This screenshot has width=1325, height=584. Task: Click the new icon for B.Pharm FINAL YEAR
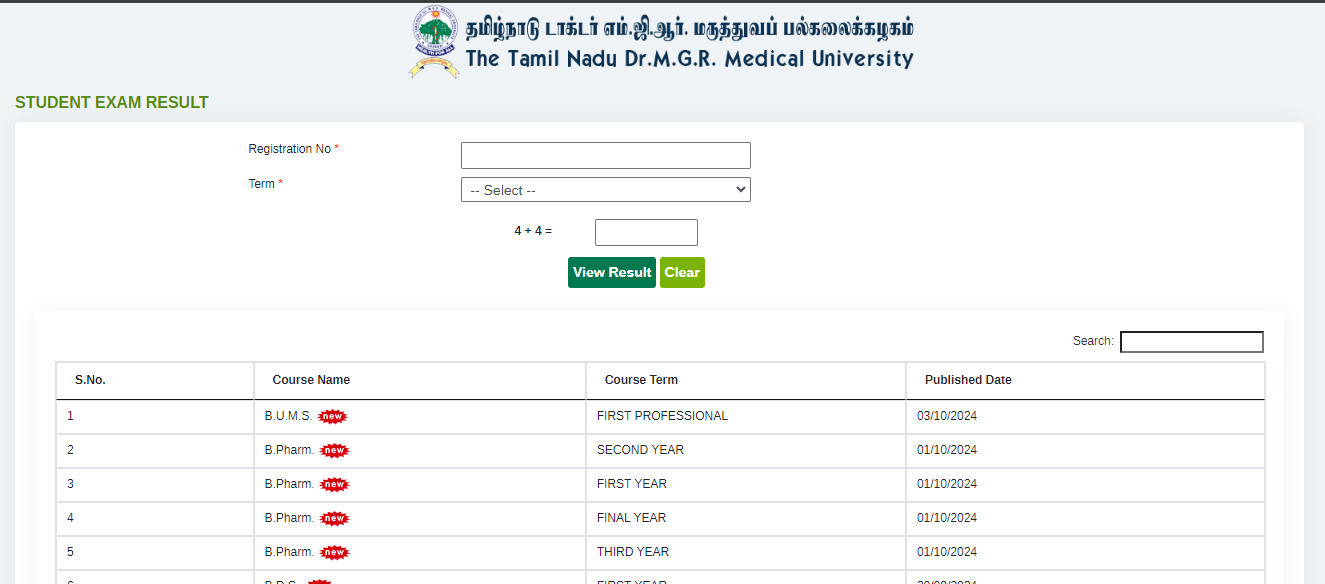click(x=335, y=518)
